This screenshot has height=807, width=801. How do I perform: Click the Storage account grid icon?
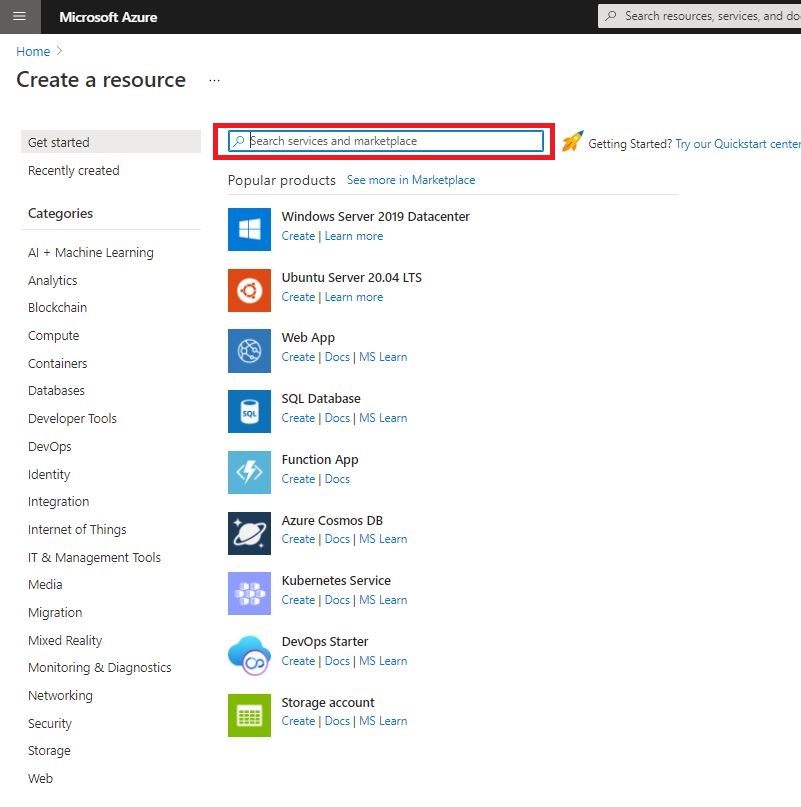coord(249,715)
